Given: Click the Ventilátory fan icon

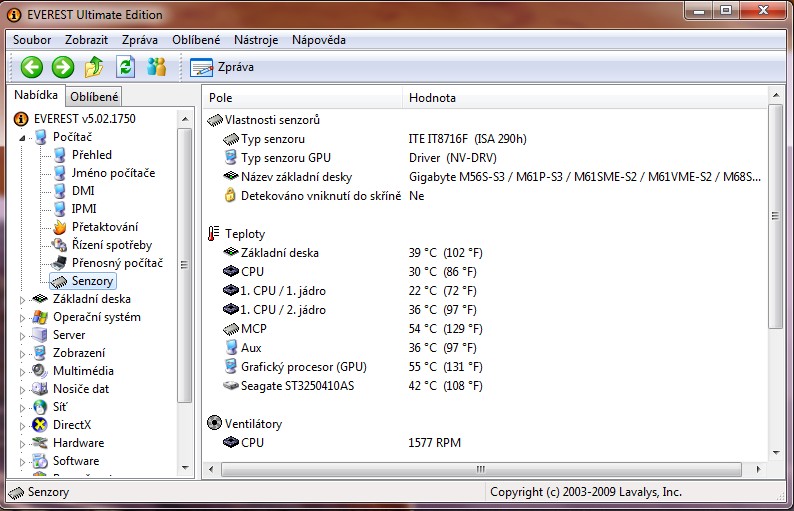Looking at the screenshot, I should coord(215,423).
